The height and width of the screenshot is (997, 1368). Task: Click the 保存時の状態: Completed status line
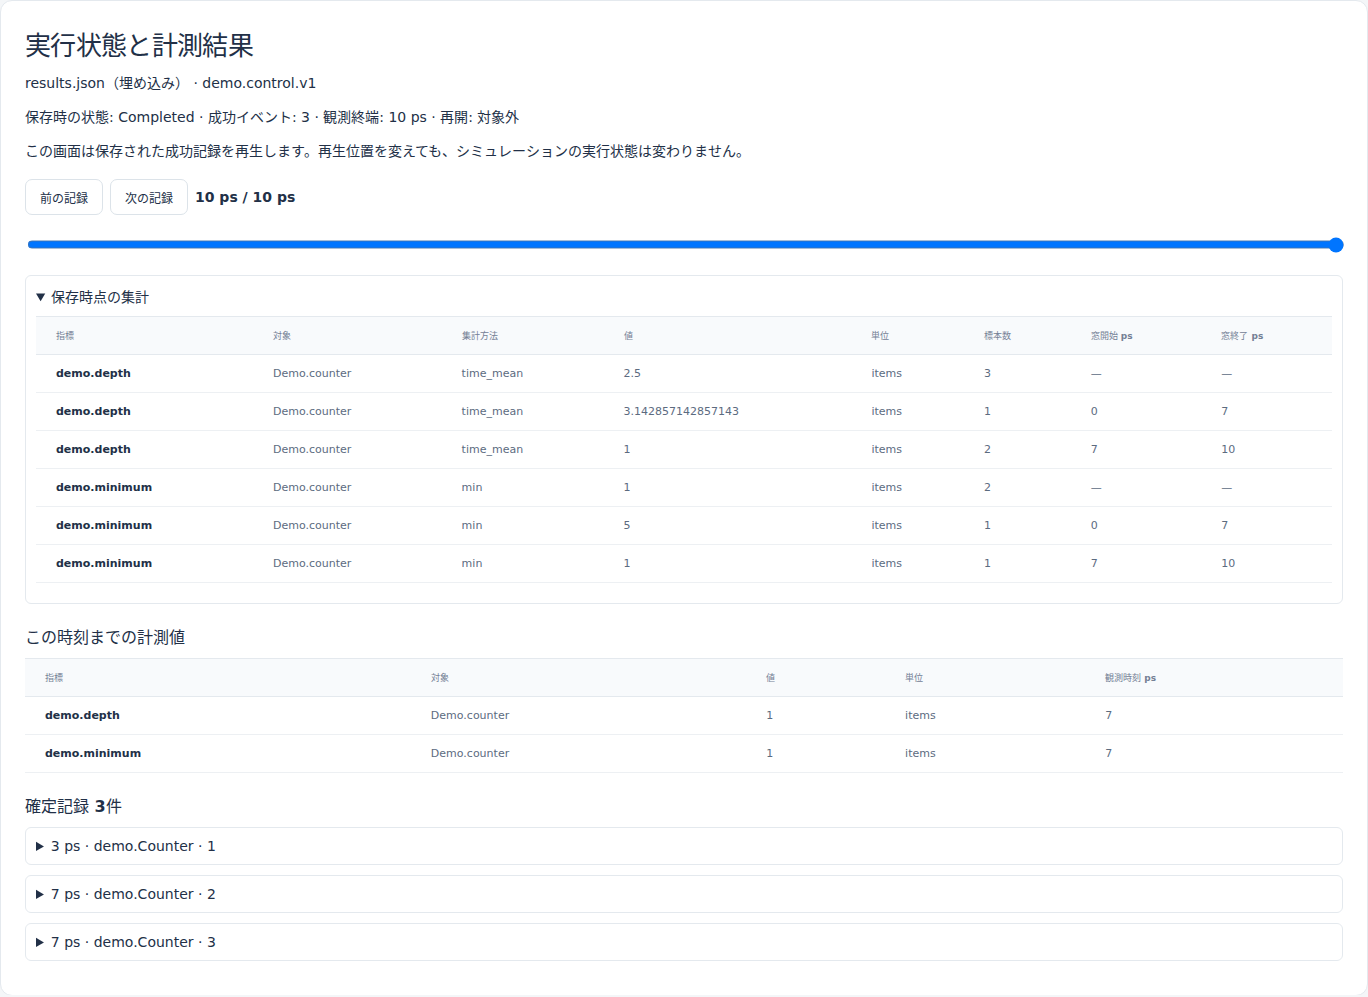point(272,117)
